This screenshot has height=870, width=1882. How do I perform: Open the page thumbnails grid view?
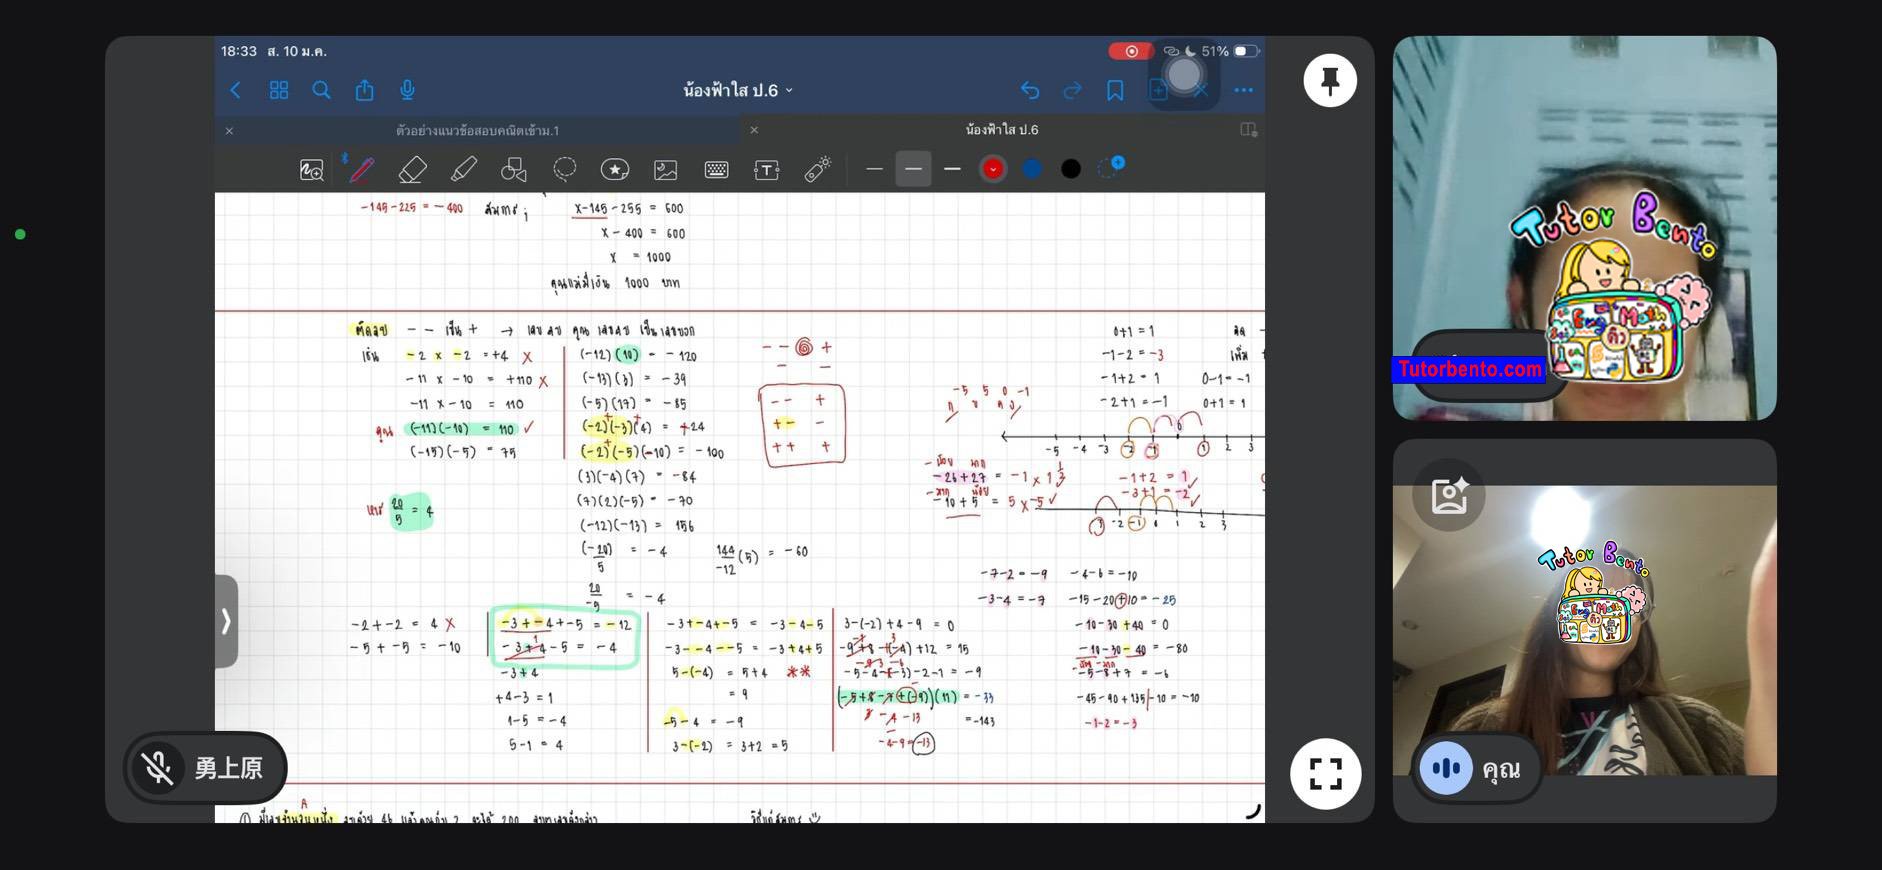tap(279, 90)
